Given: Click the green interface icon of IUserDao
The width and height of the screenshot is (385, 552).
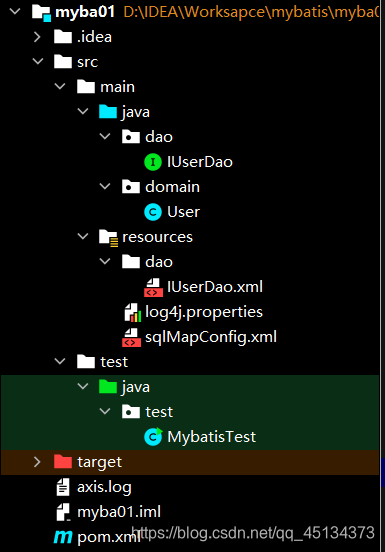Looking at the screenshot, I should coord(153,162).
